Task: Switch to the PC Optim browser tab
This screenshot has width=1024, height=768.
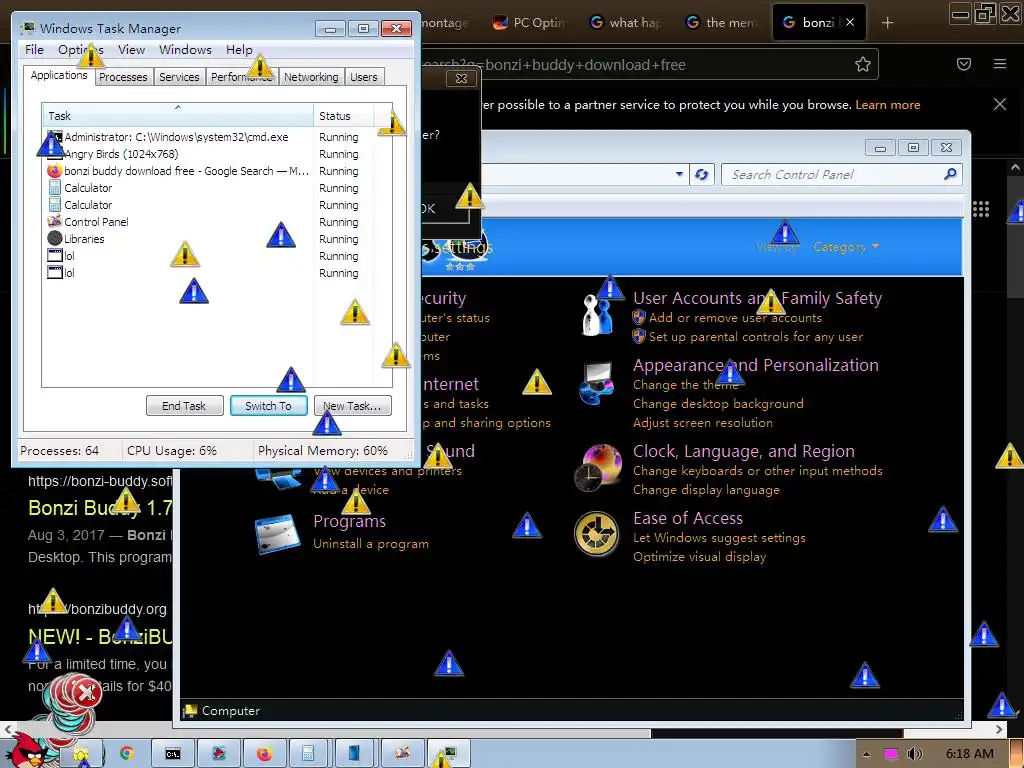Action: tap(529, 22)
